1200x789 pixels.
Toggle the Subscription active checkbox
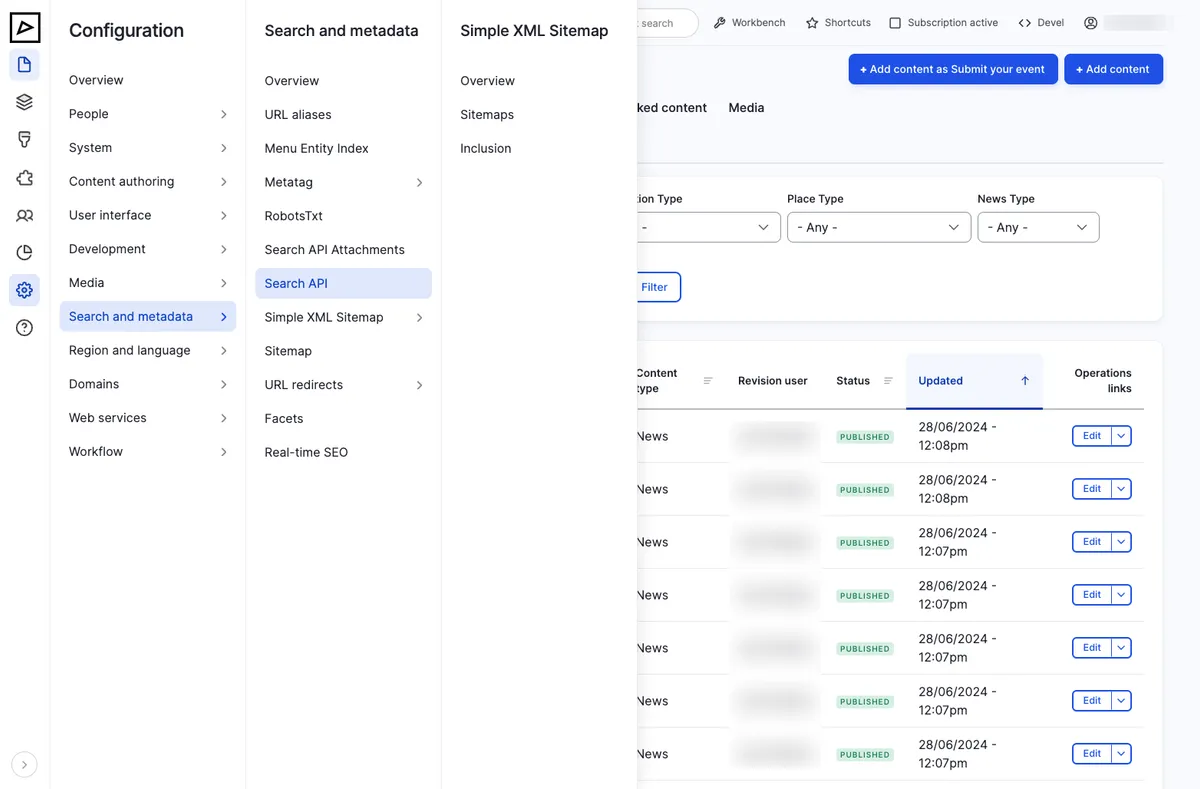click(895, 23)
